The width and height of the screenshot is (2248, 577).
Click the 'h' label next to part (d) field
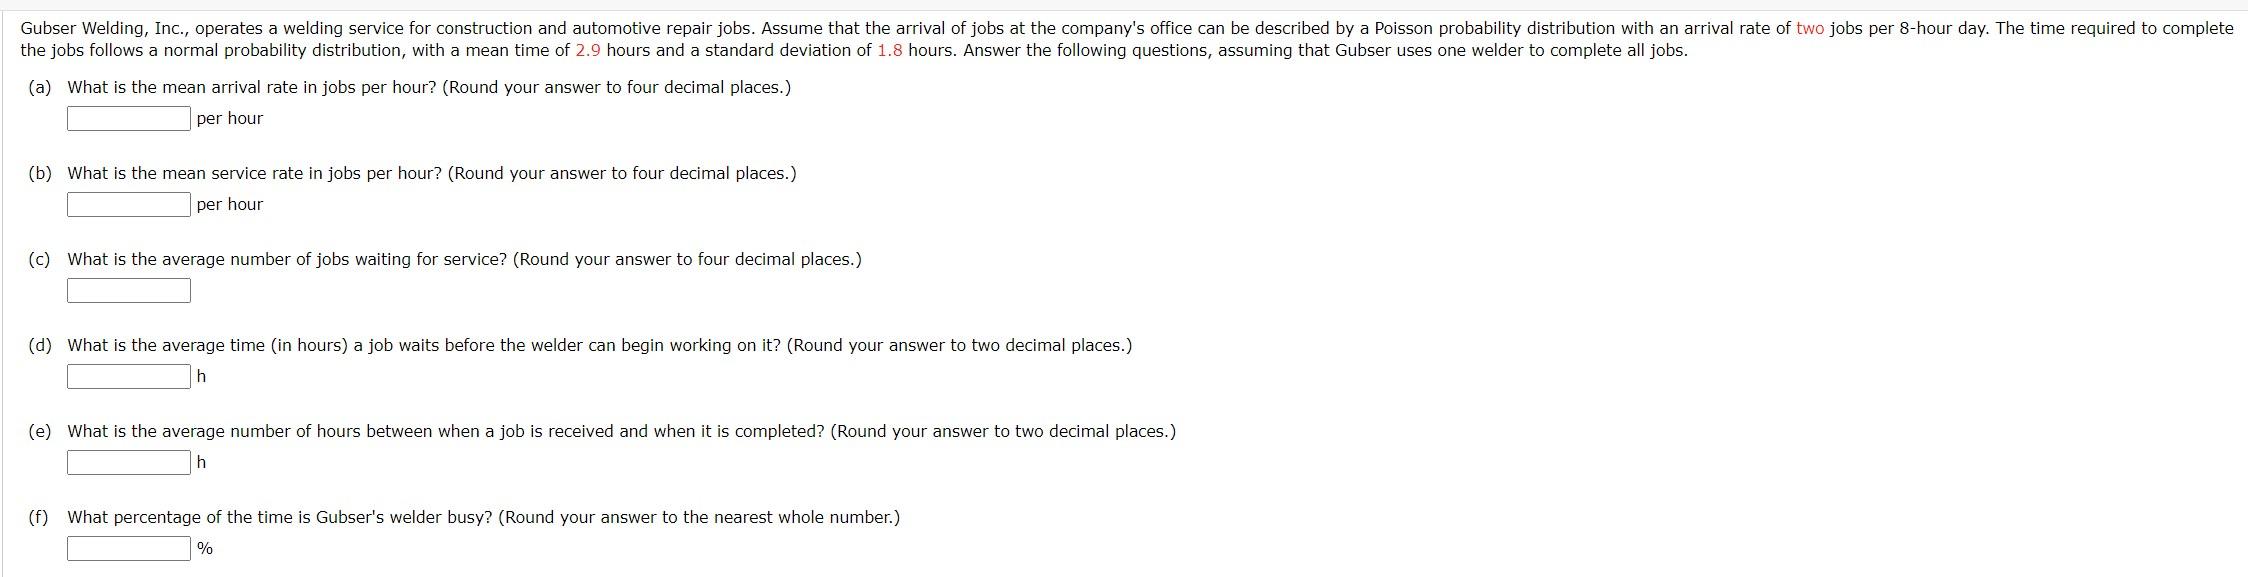[202, 376]
